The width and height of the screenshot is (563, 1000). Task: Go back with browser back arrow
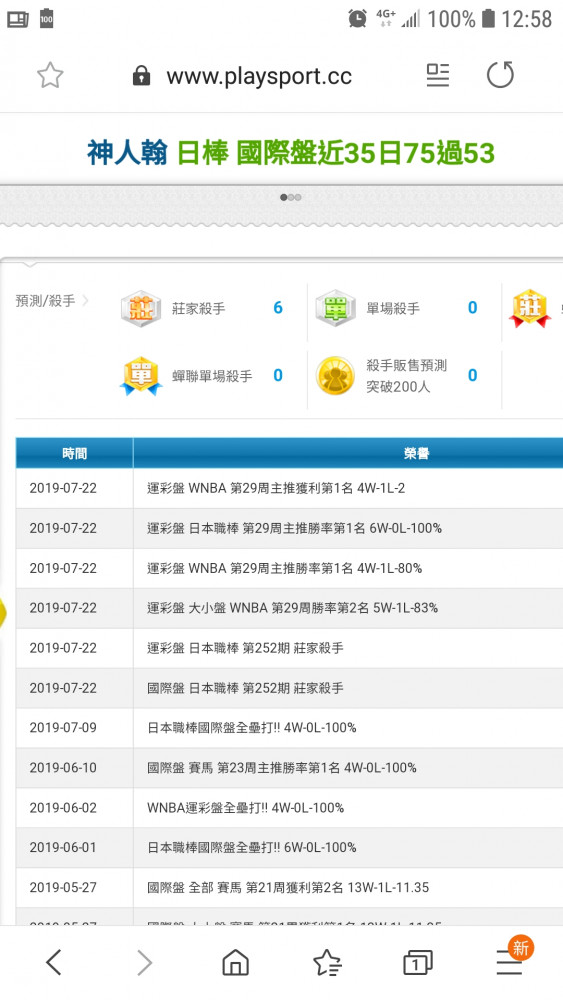coord(54,962)
